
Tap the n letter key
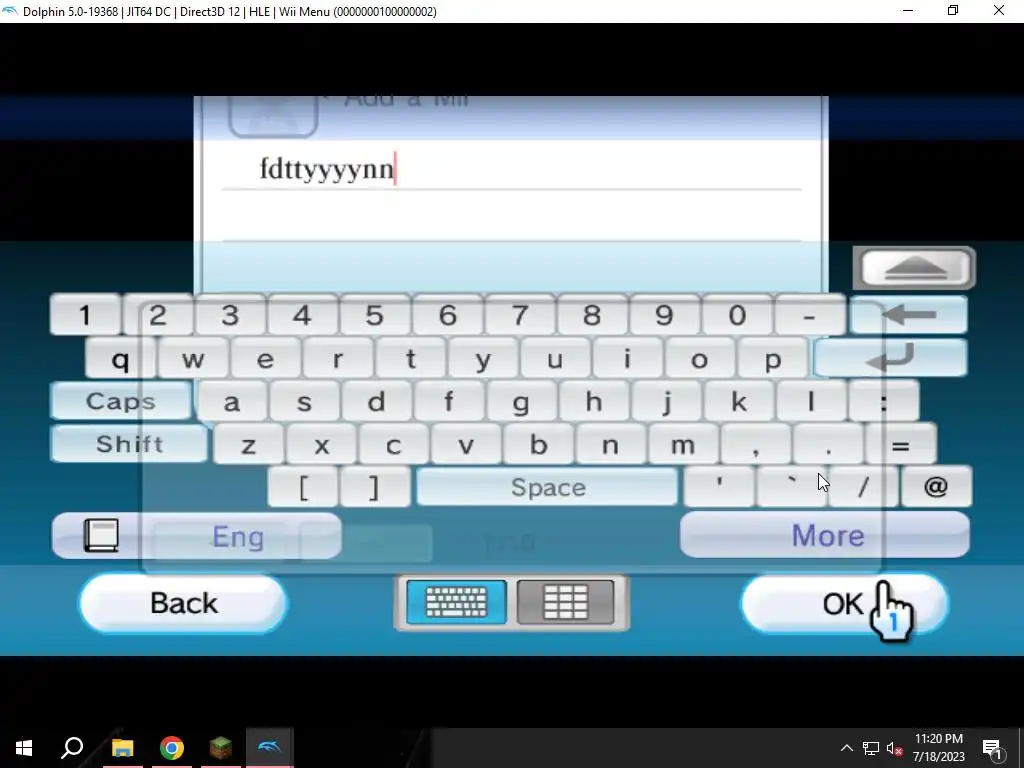(611, 445)
